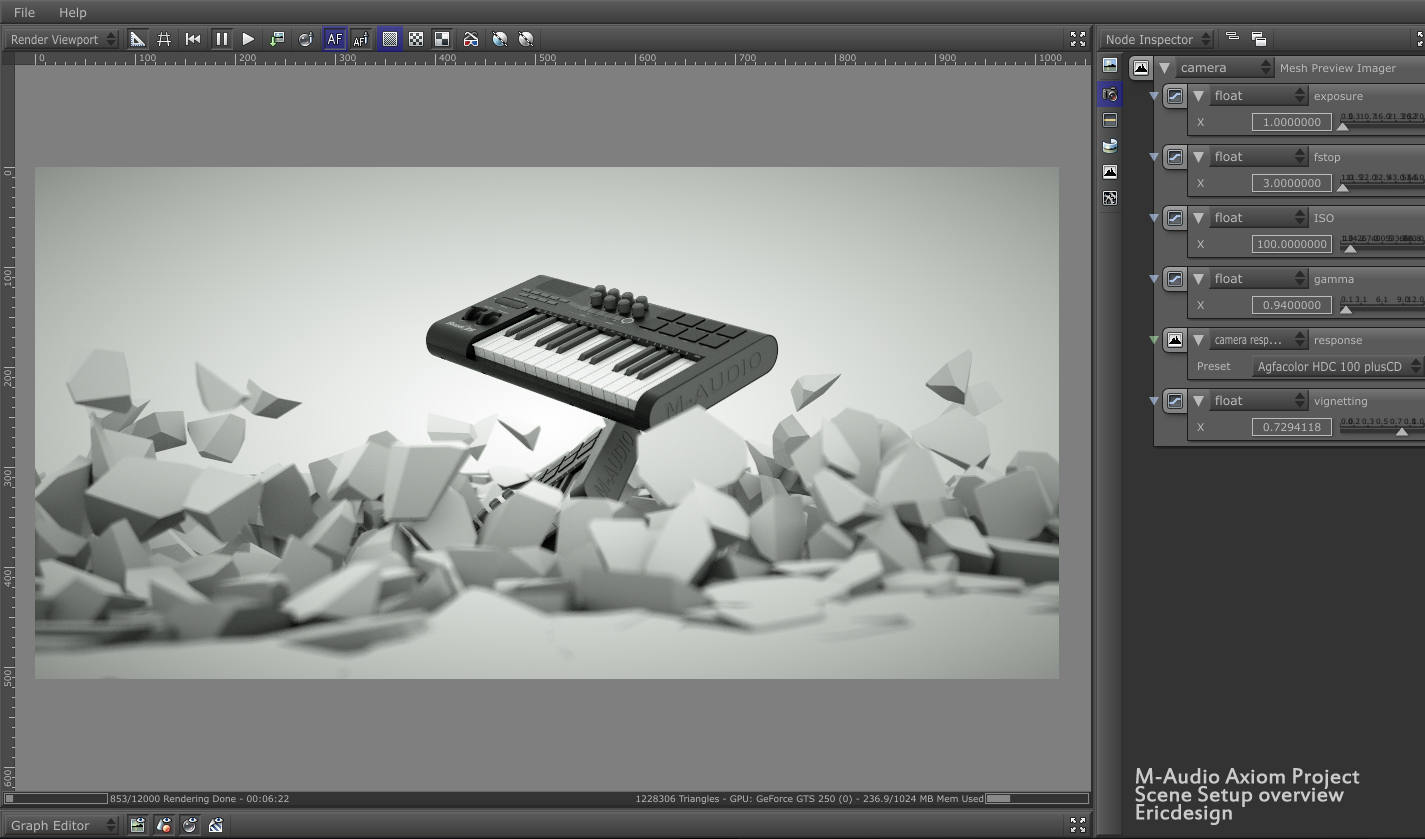Select the scatter-pattern icon in inspector sidebar
The image size is (1425, 839).
pyautogui.click(x=1110, y=198)
